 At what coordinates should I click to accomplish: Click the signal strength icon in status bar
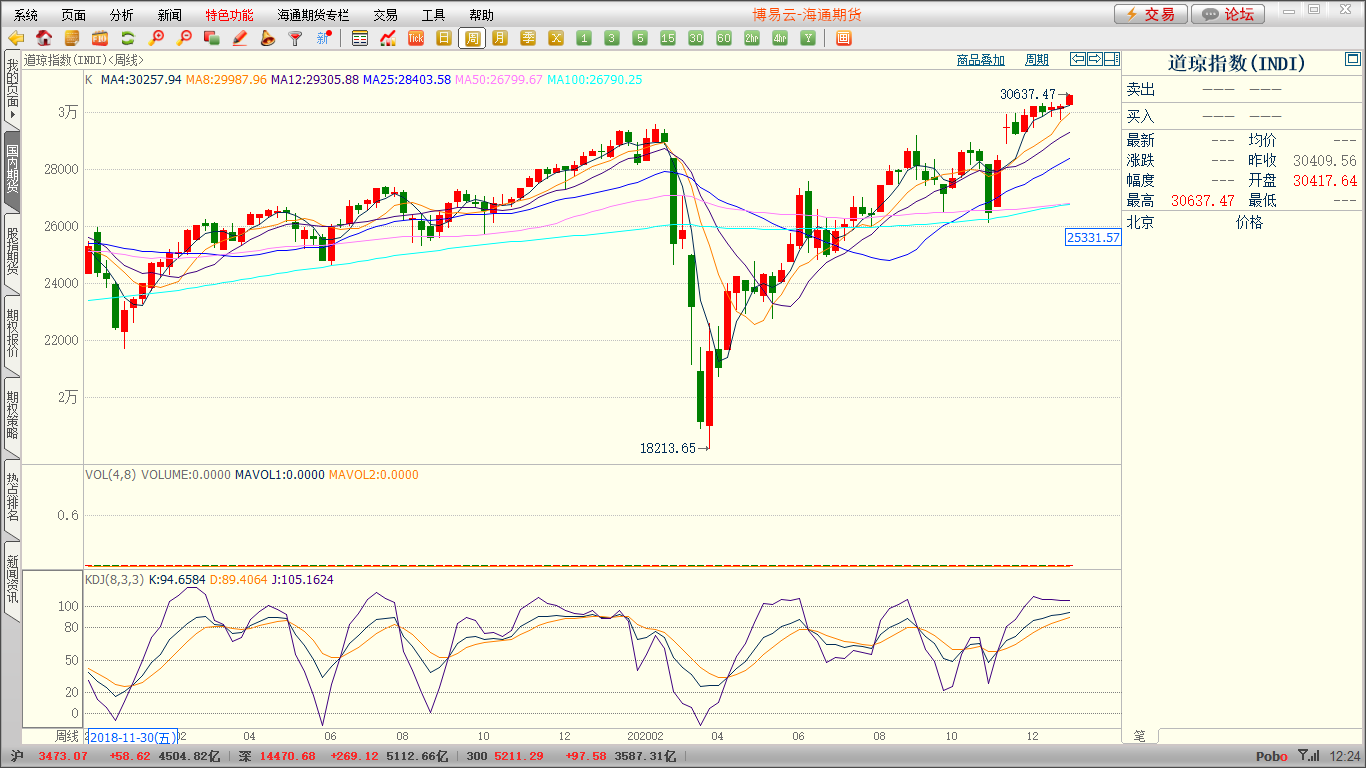[x=1308, y=756]
